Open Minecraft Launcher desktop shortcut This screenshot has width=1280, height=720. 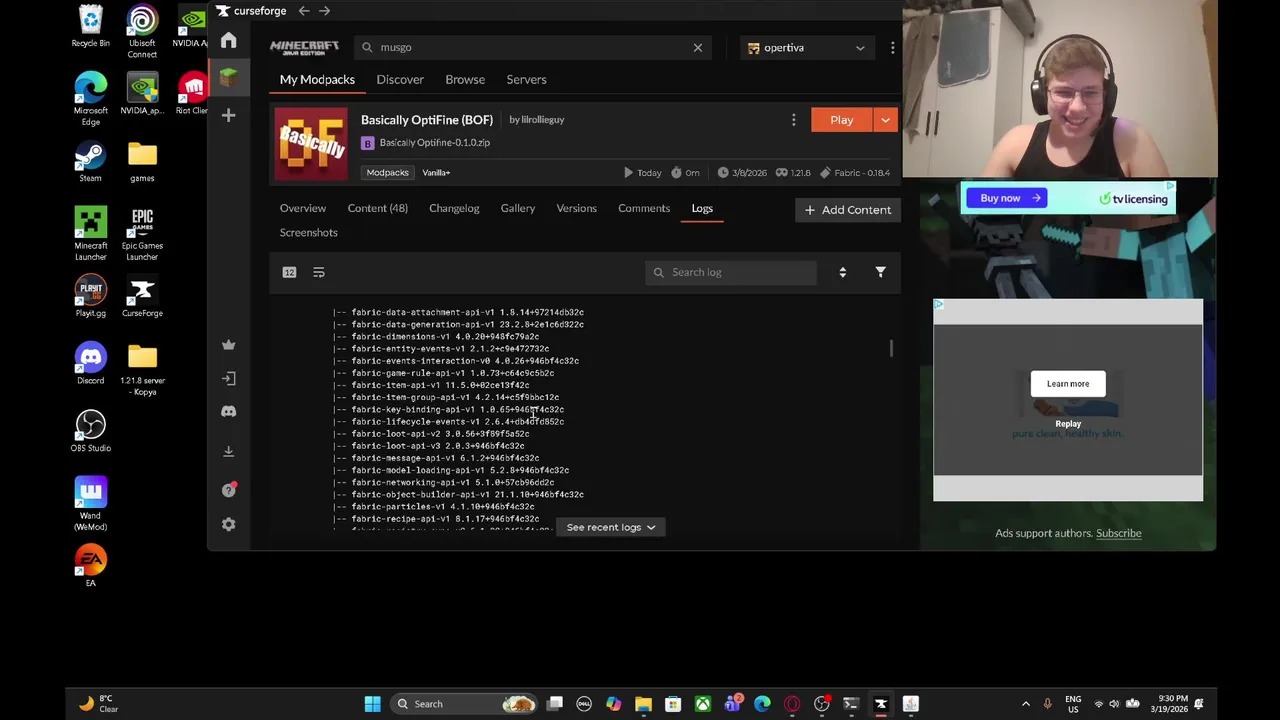coord(90,233)
